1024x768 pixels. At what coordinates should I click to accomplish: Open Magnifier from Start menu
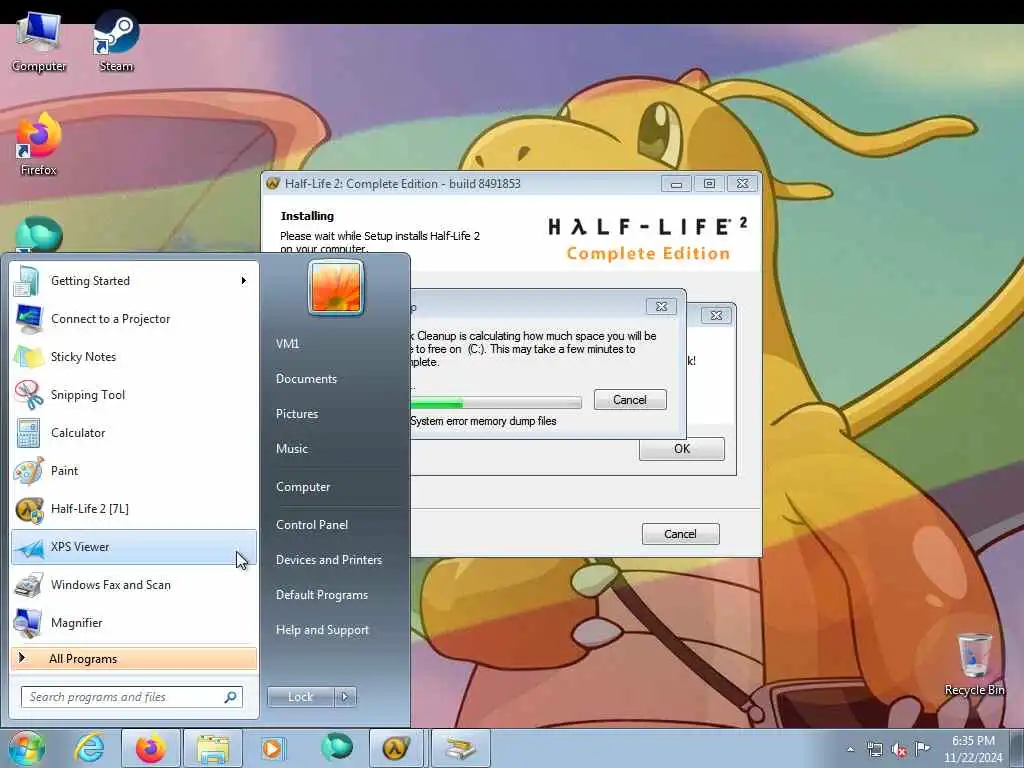pyautogui.click(x=134, y=622)
